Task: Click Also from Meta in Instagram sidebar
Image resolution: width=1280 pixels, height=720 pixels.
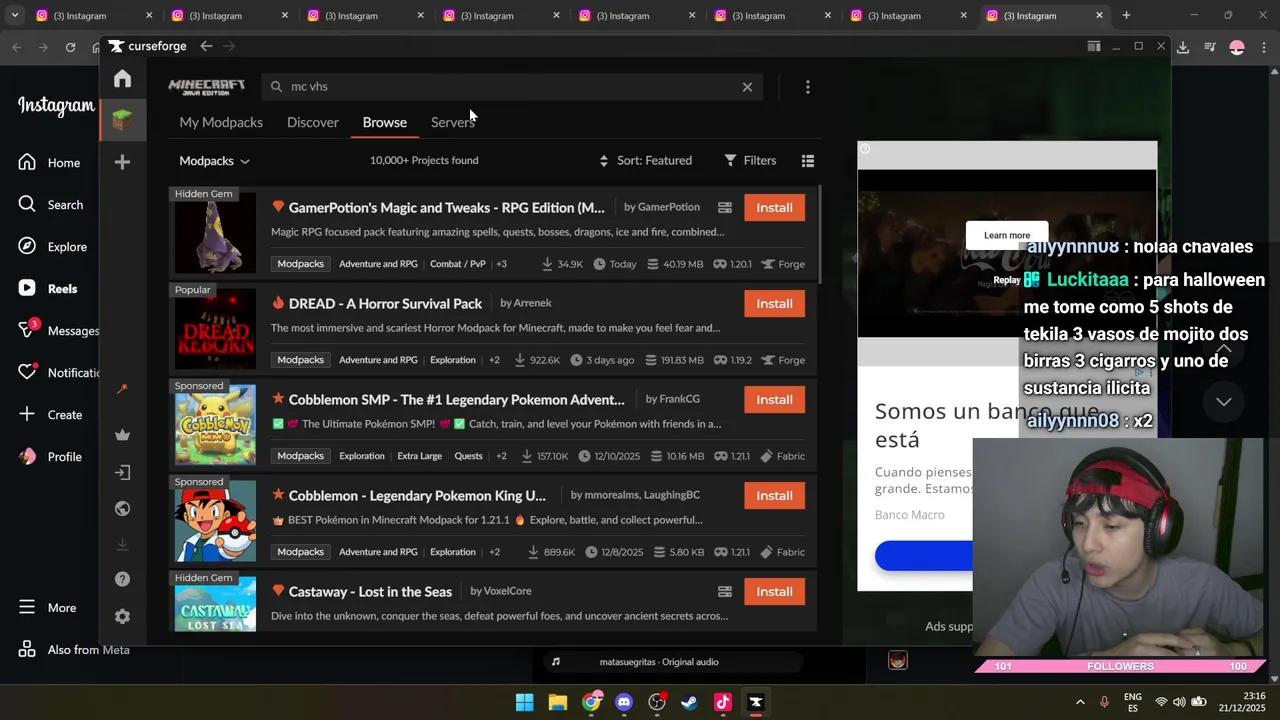Action: tap(73, 650)
